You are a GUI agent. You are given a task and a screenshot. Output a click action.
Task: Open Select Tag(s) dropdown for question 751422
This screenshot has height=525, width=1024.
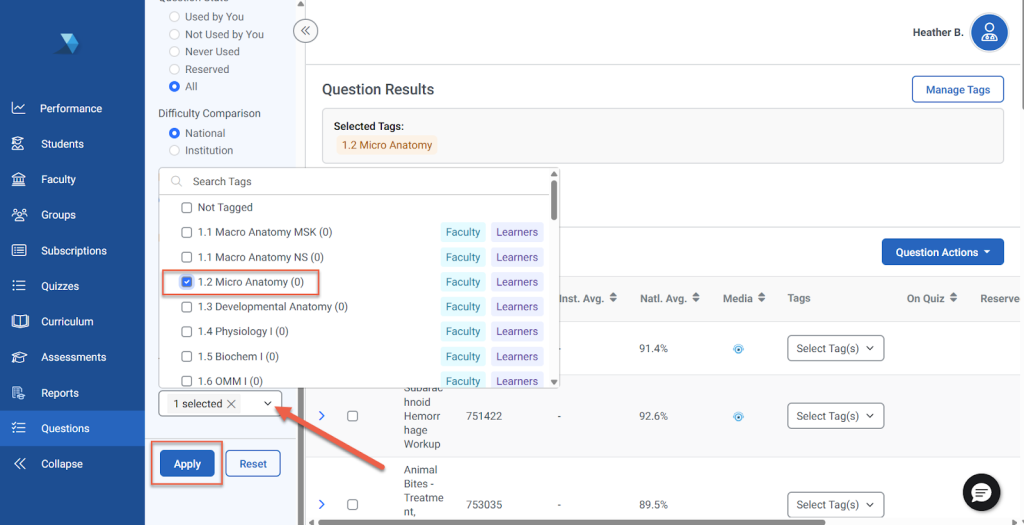coord(835,416)
